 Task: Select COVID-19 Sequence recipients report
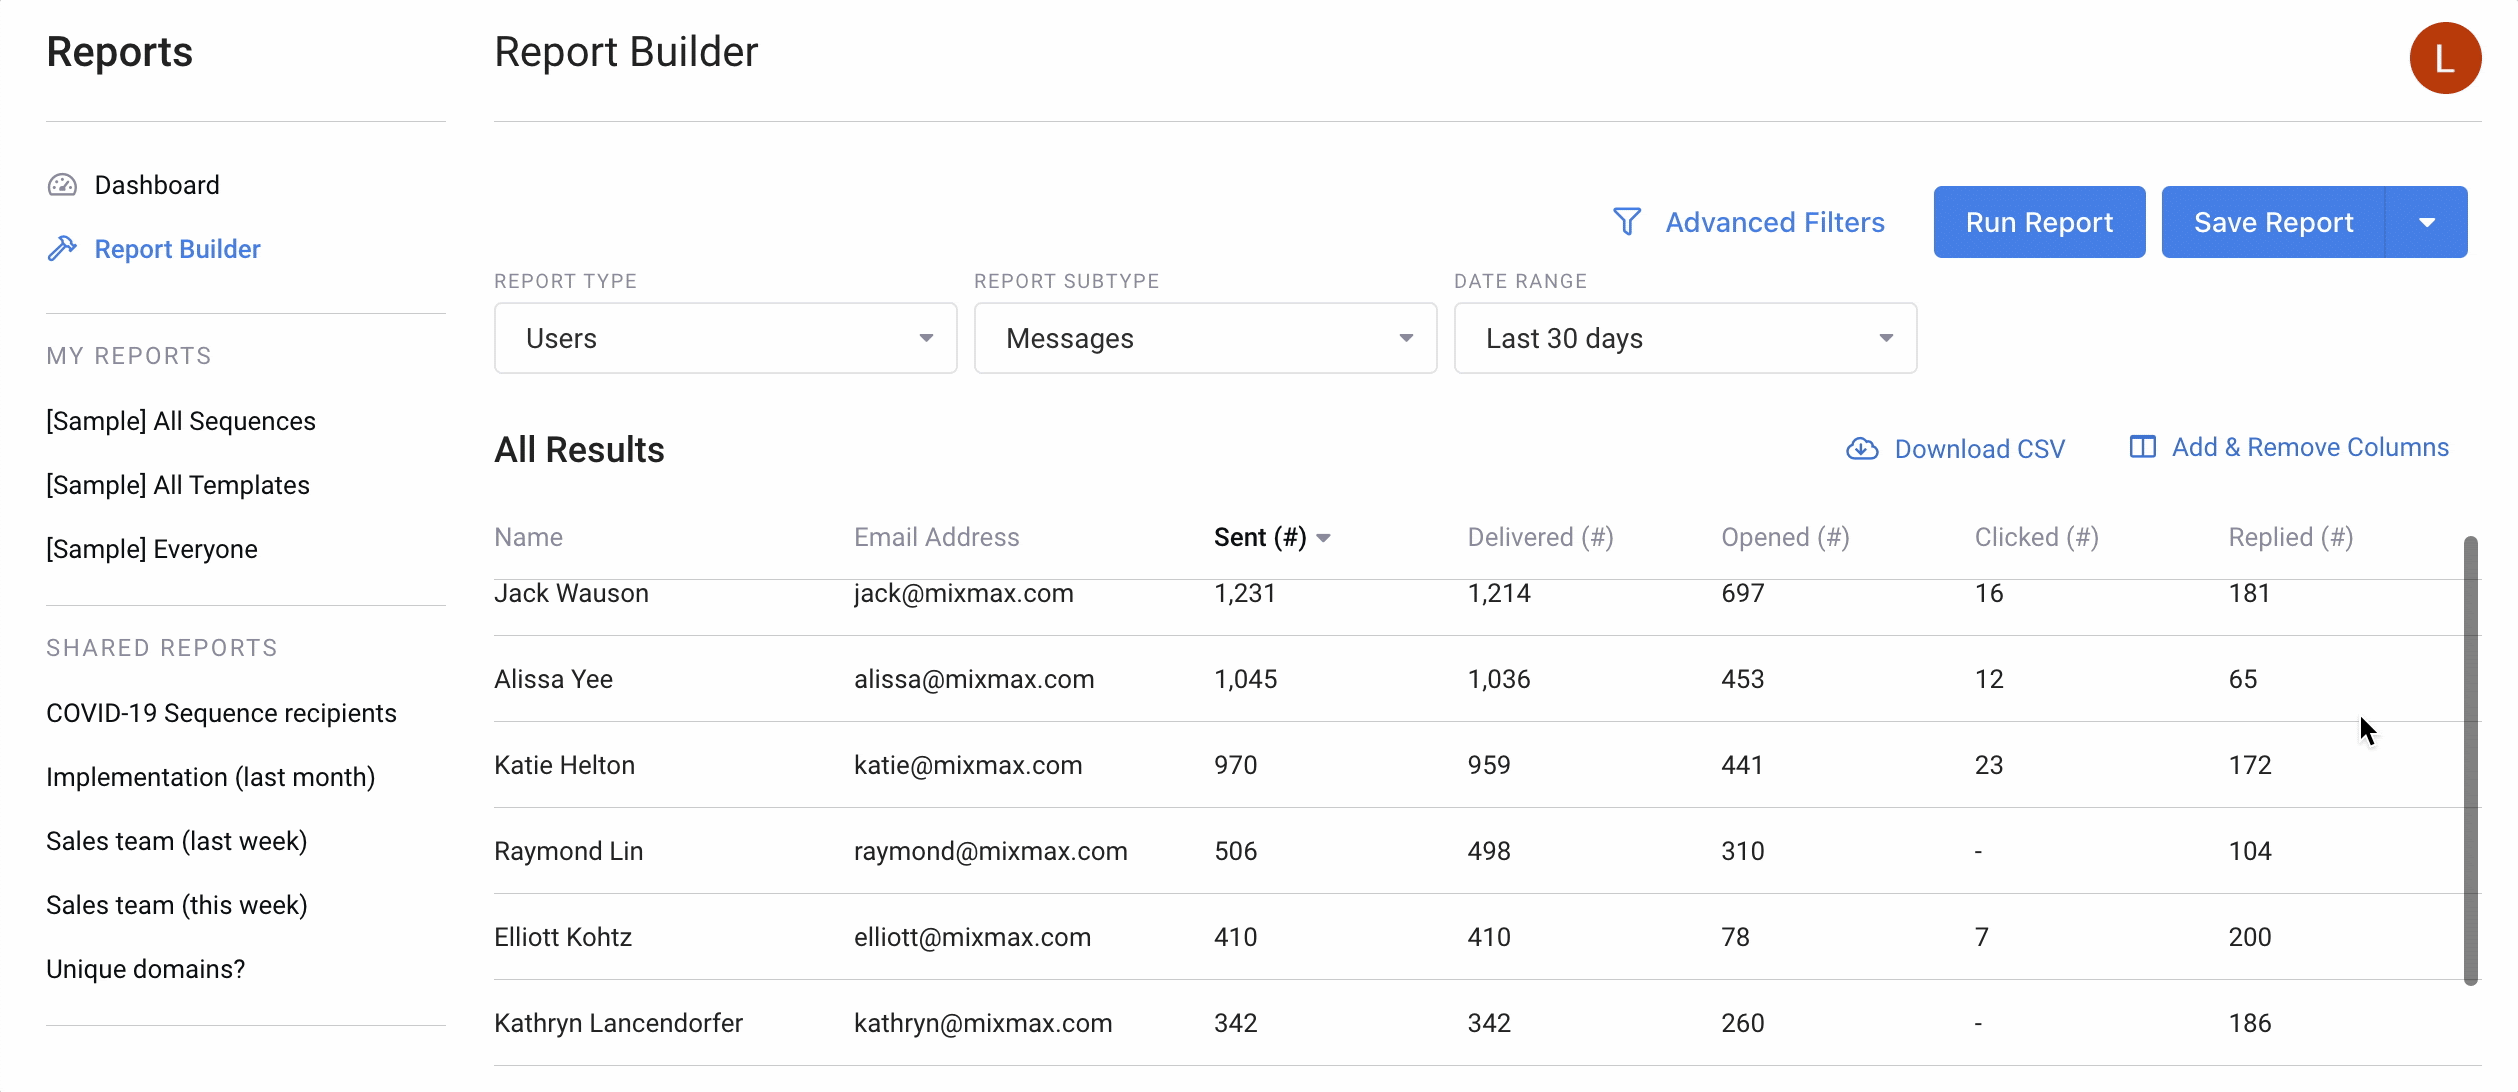[x=222, y=711]
